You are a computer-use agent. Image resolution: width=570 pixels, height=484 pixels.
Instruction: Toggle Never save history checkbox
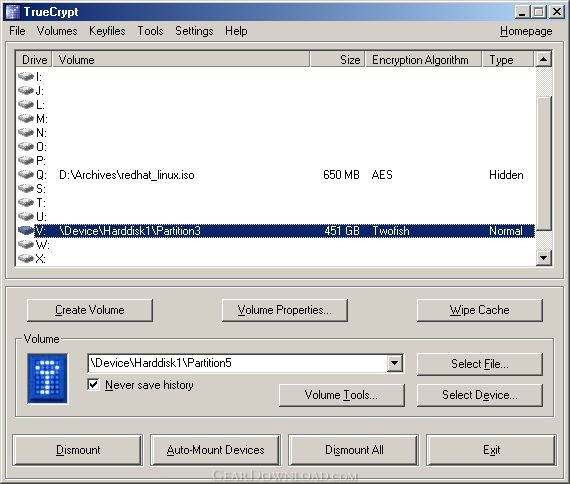[x=93, y=384]
